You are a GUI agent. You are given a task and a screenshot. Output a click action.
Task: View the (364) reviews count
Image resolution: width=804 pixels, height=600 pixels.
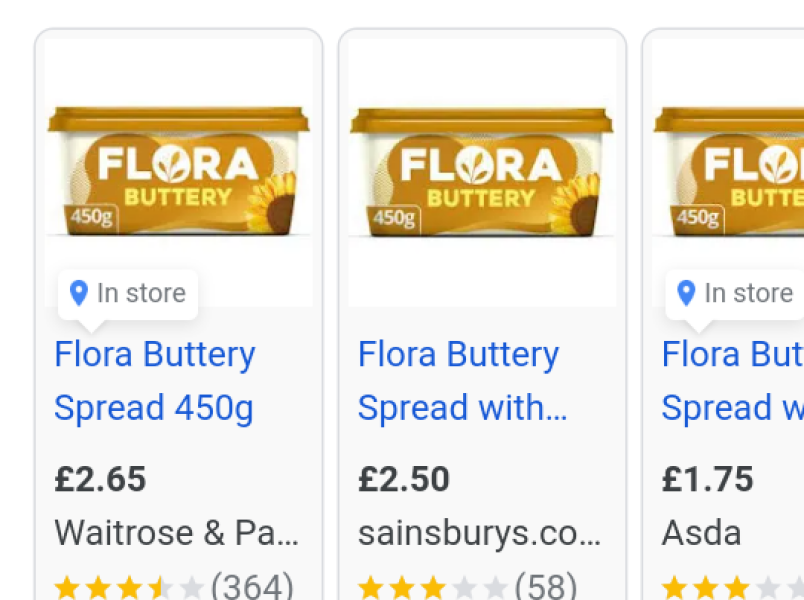point(252,587)
